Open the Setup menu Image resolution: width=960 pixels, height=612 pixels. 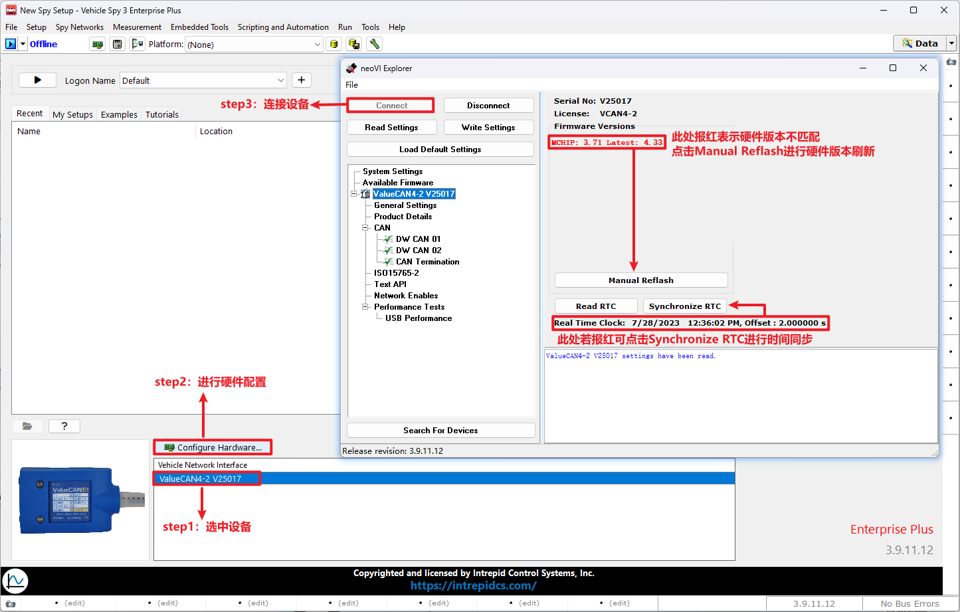pyautogui.click(x=36, y=27)
